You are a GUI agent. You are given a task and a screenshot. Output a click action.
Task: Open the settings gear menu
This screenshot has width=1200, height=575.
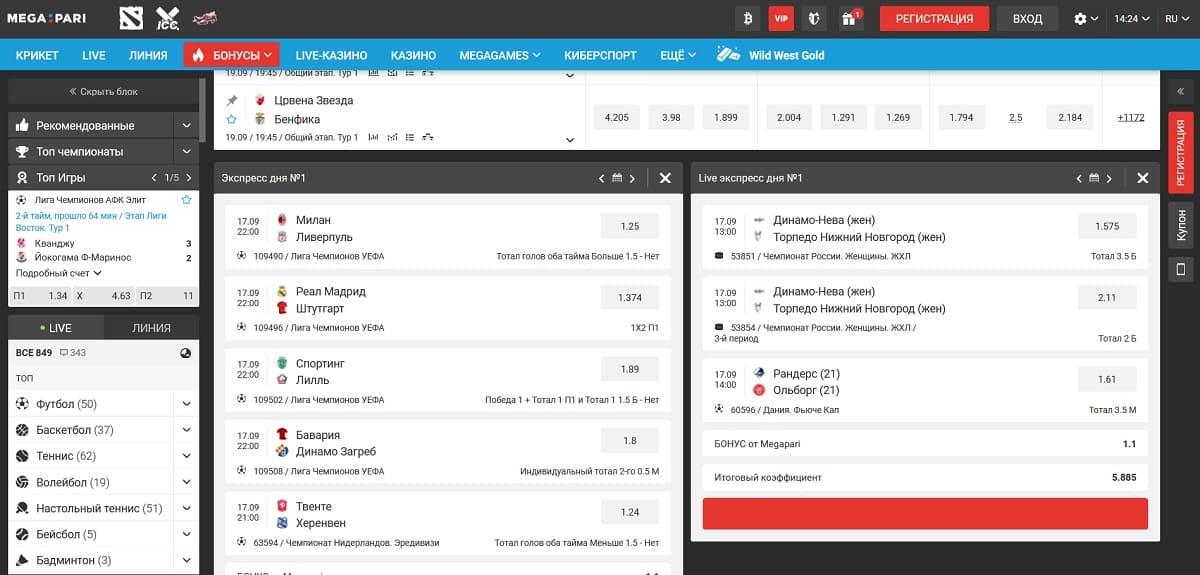coord(1085,18)
